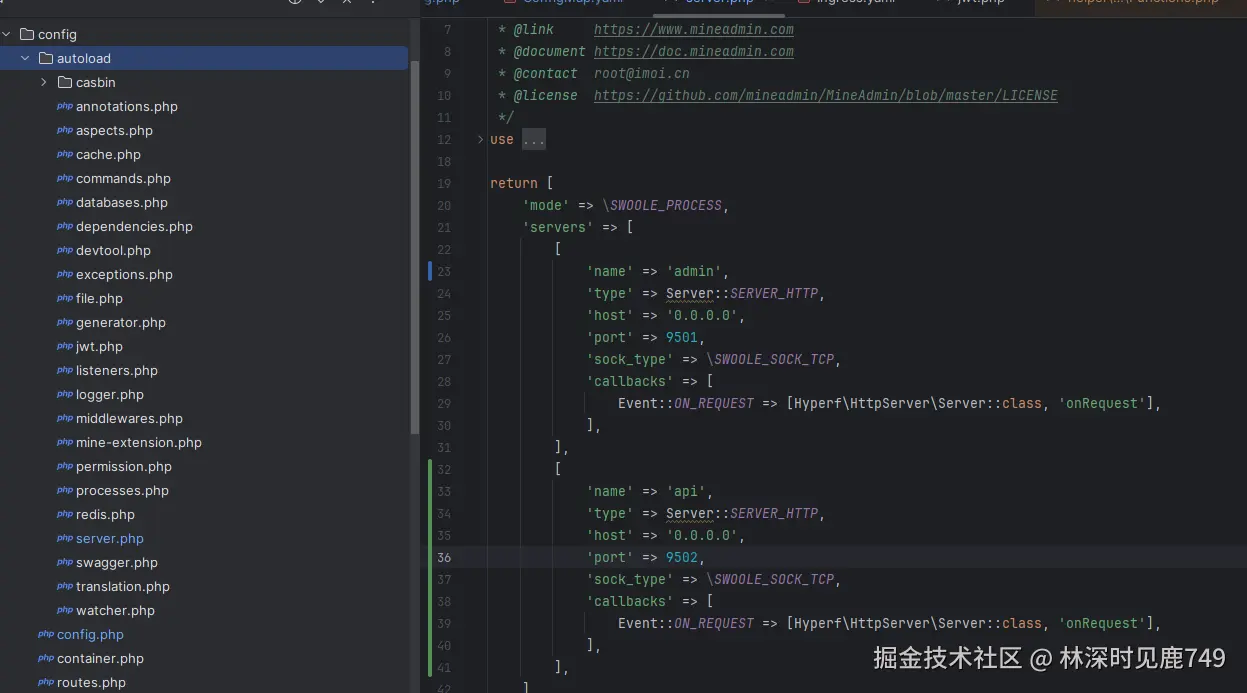Place cursor on SWOOLE_PROCESS constant
The image size is (1247, 693).
coord(666,205)
